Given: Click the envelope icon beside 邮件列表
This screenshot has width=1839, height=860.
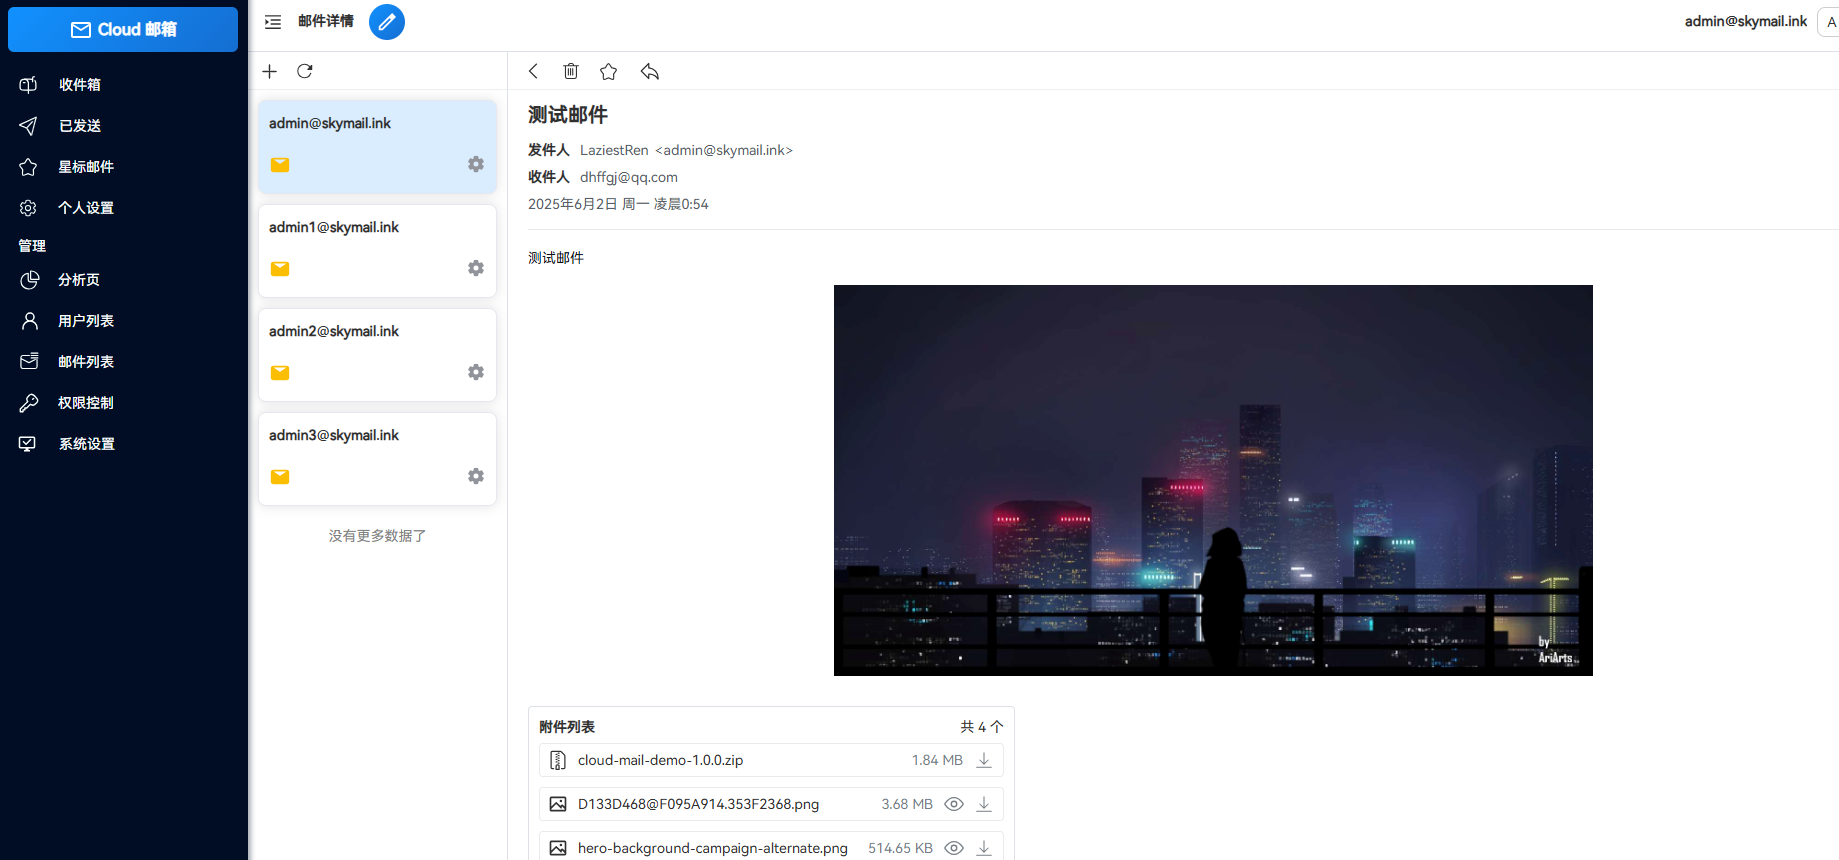Looking at the screenshot, I should tap(29, 361).
